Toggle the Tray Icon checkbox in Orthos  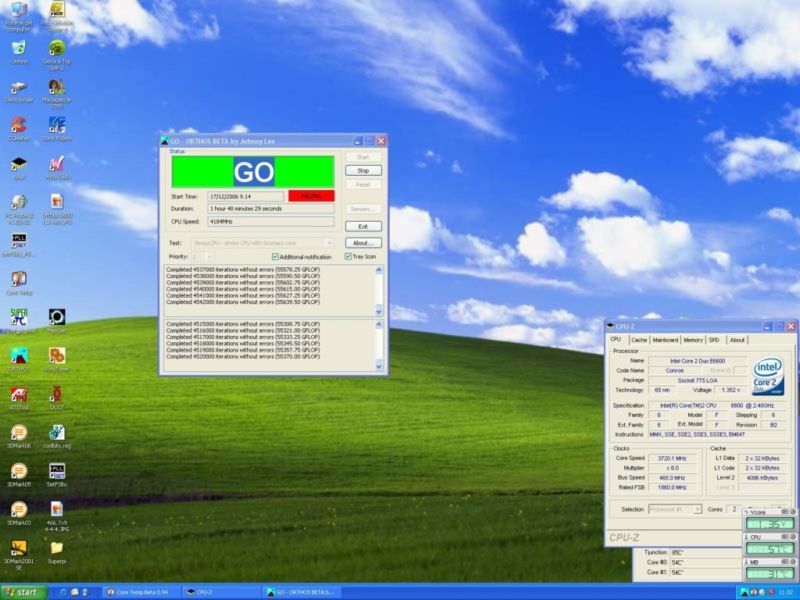pos(348,257)
